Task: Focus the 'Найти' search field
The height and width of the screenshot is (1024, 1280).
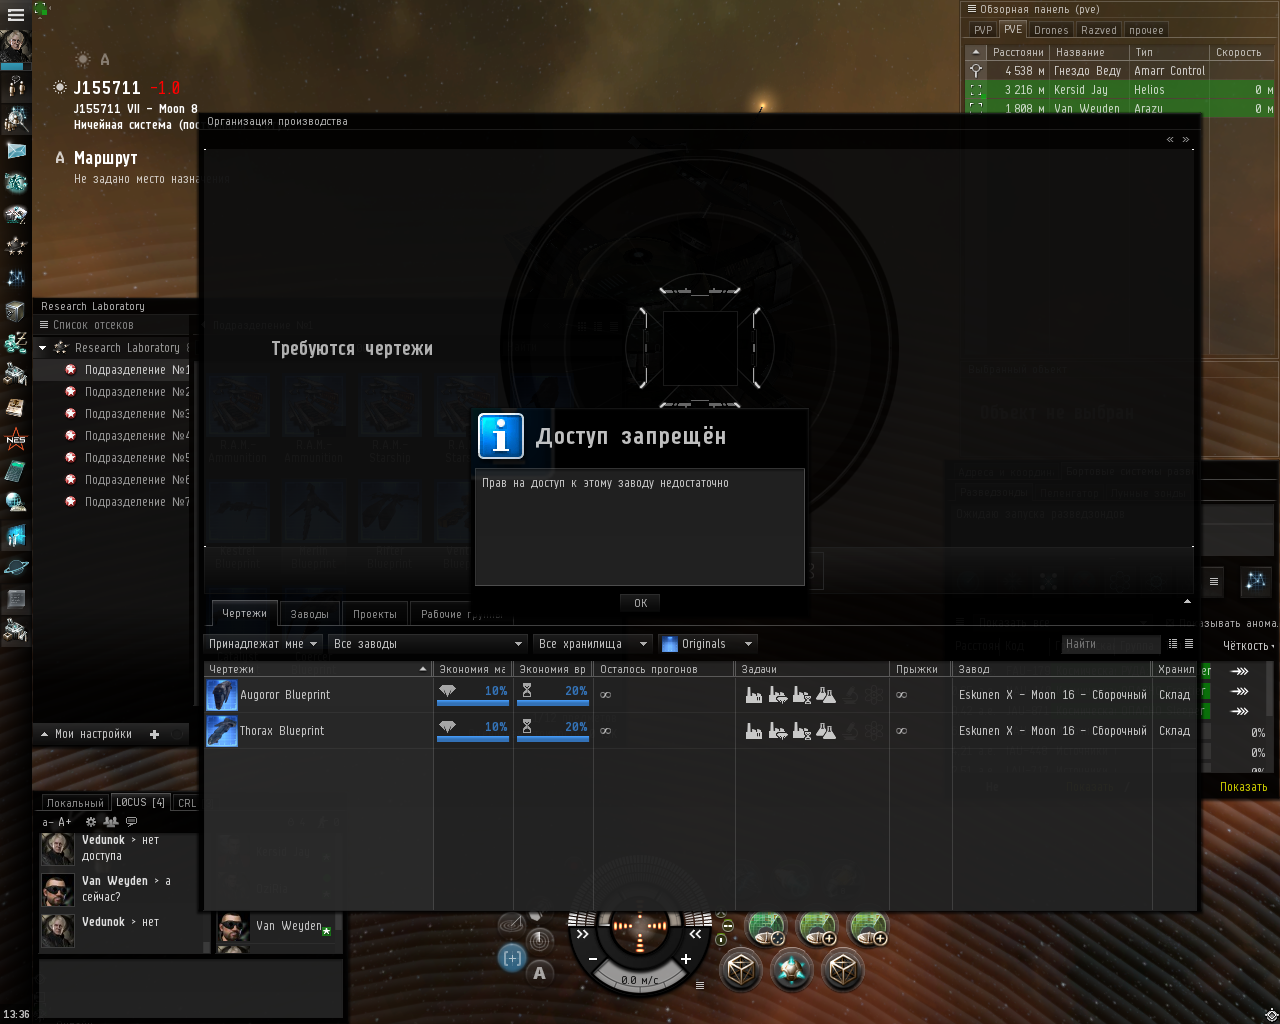Action: (1110, 644)
